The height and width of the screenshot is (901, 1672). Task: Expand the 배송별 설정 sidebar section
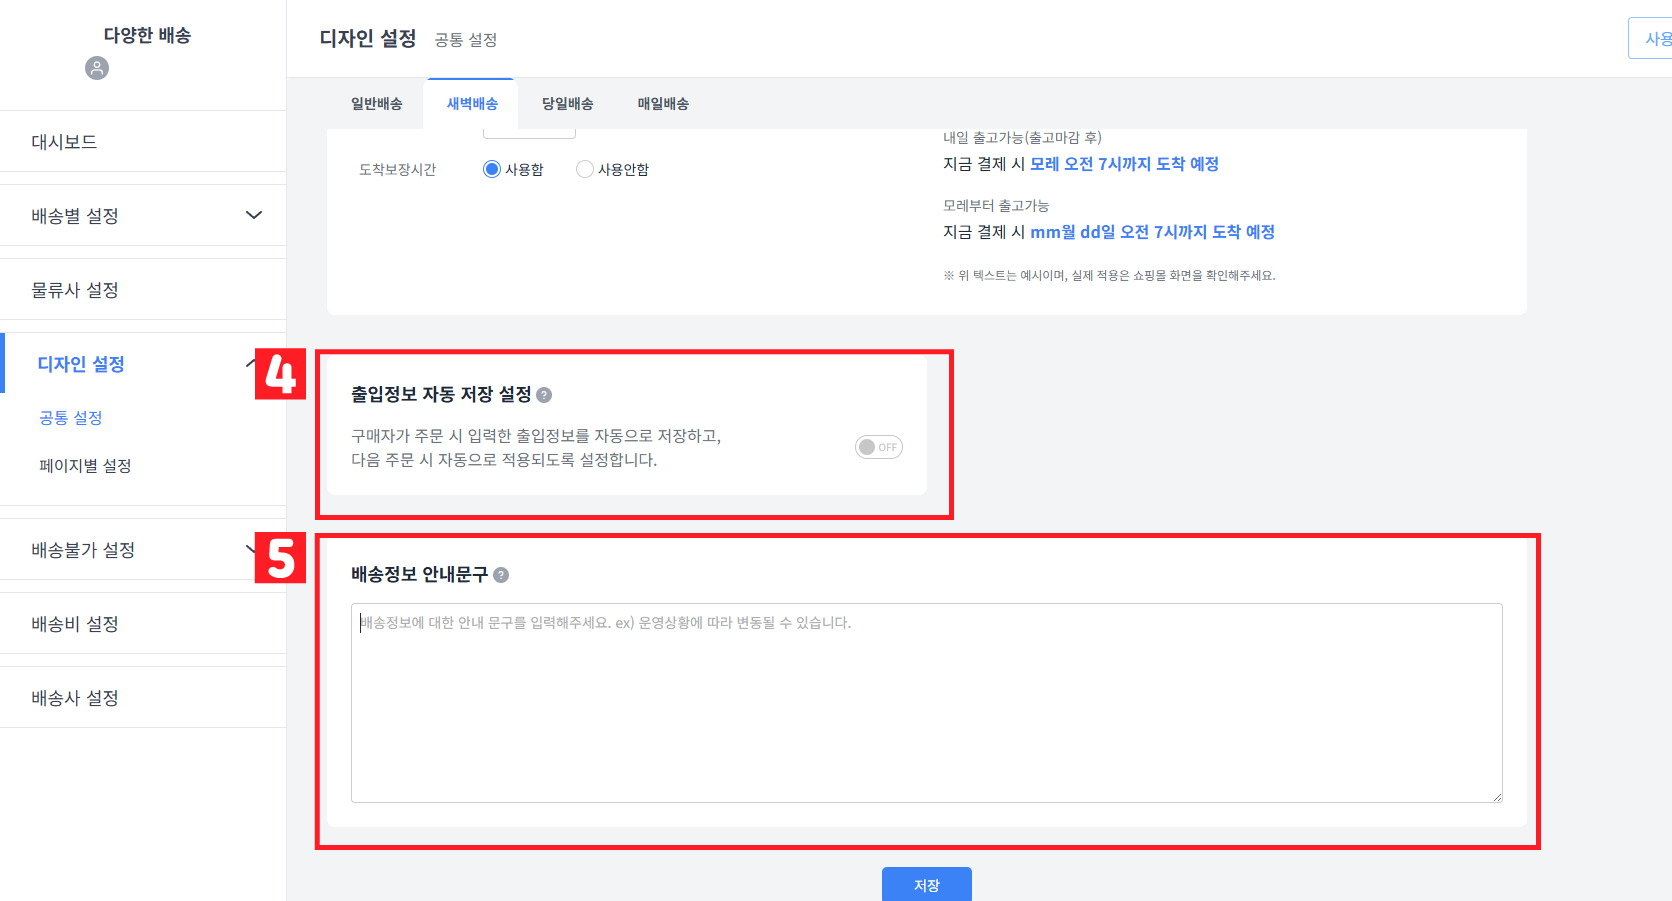(143, 215)
